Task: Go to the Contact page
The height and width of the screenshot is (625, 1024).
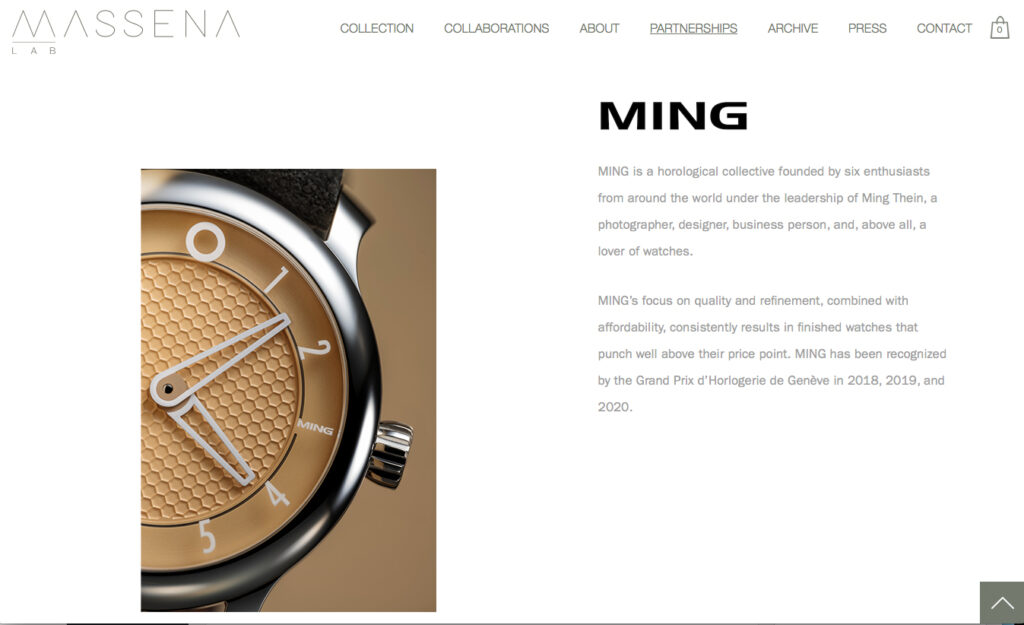Action: point(944,28)
